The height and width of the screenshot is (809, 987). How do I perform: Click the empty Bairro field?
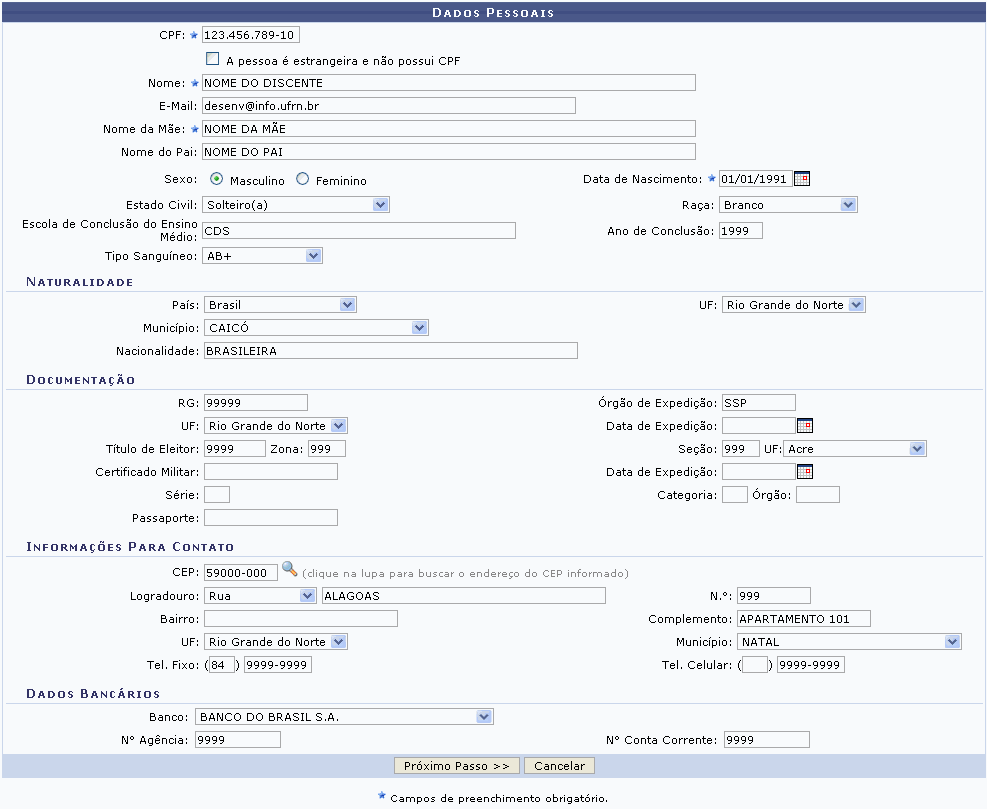(300, 619)
